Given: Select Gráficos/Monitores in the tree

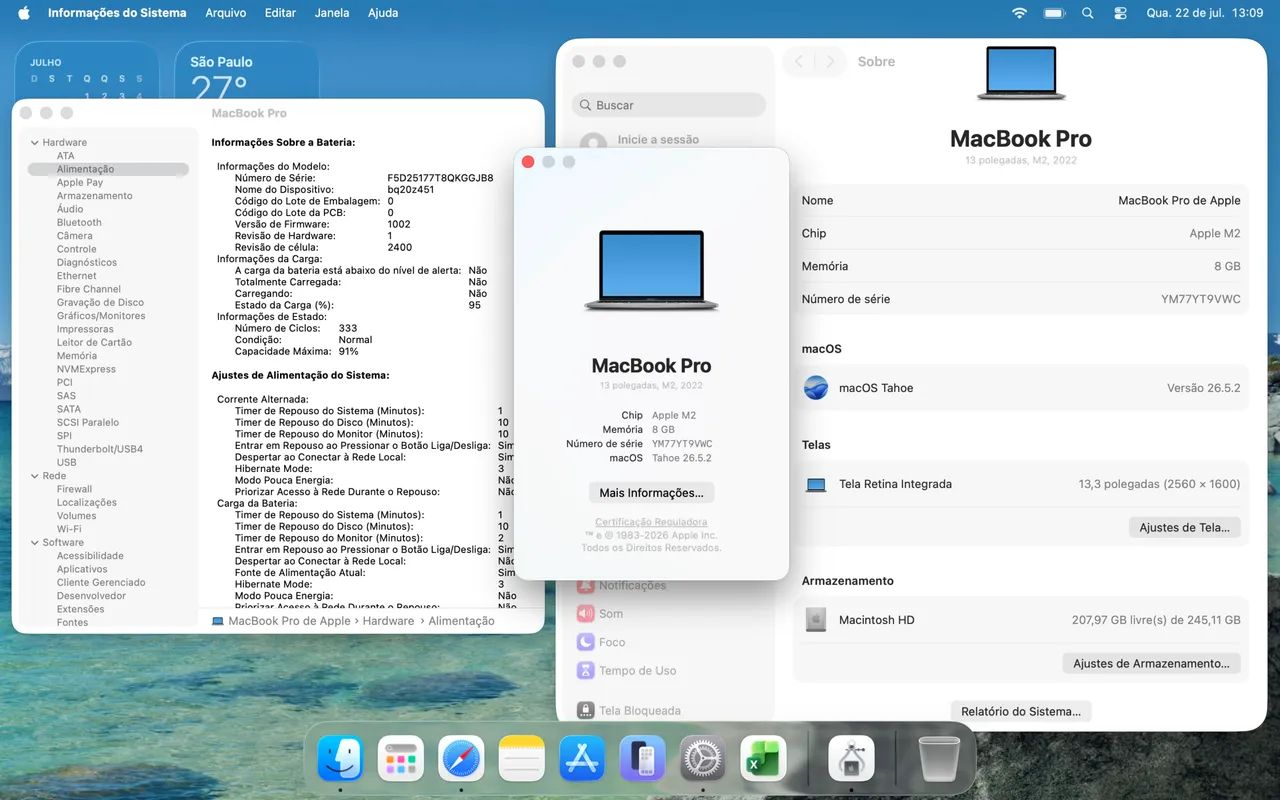Looking at the screenshot, I should 101,316.
